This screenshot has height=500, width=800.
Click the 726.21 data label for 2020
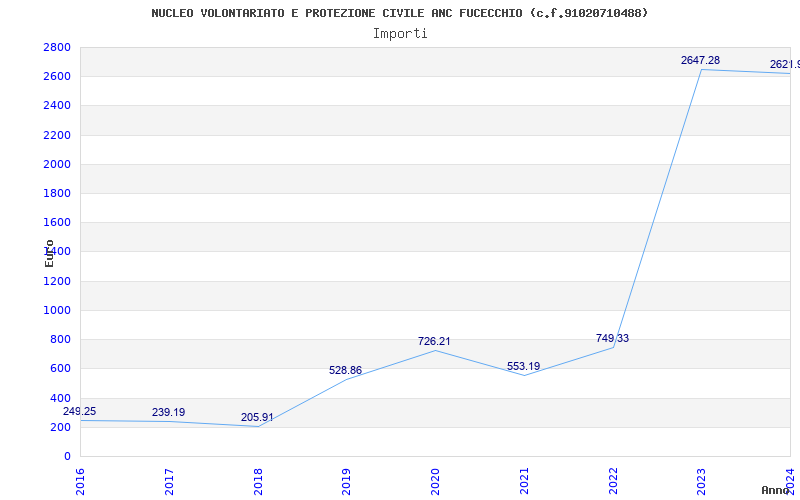click(x=434, y=341)
